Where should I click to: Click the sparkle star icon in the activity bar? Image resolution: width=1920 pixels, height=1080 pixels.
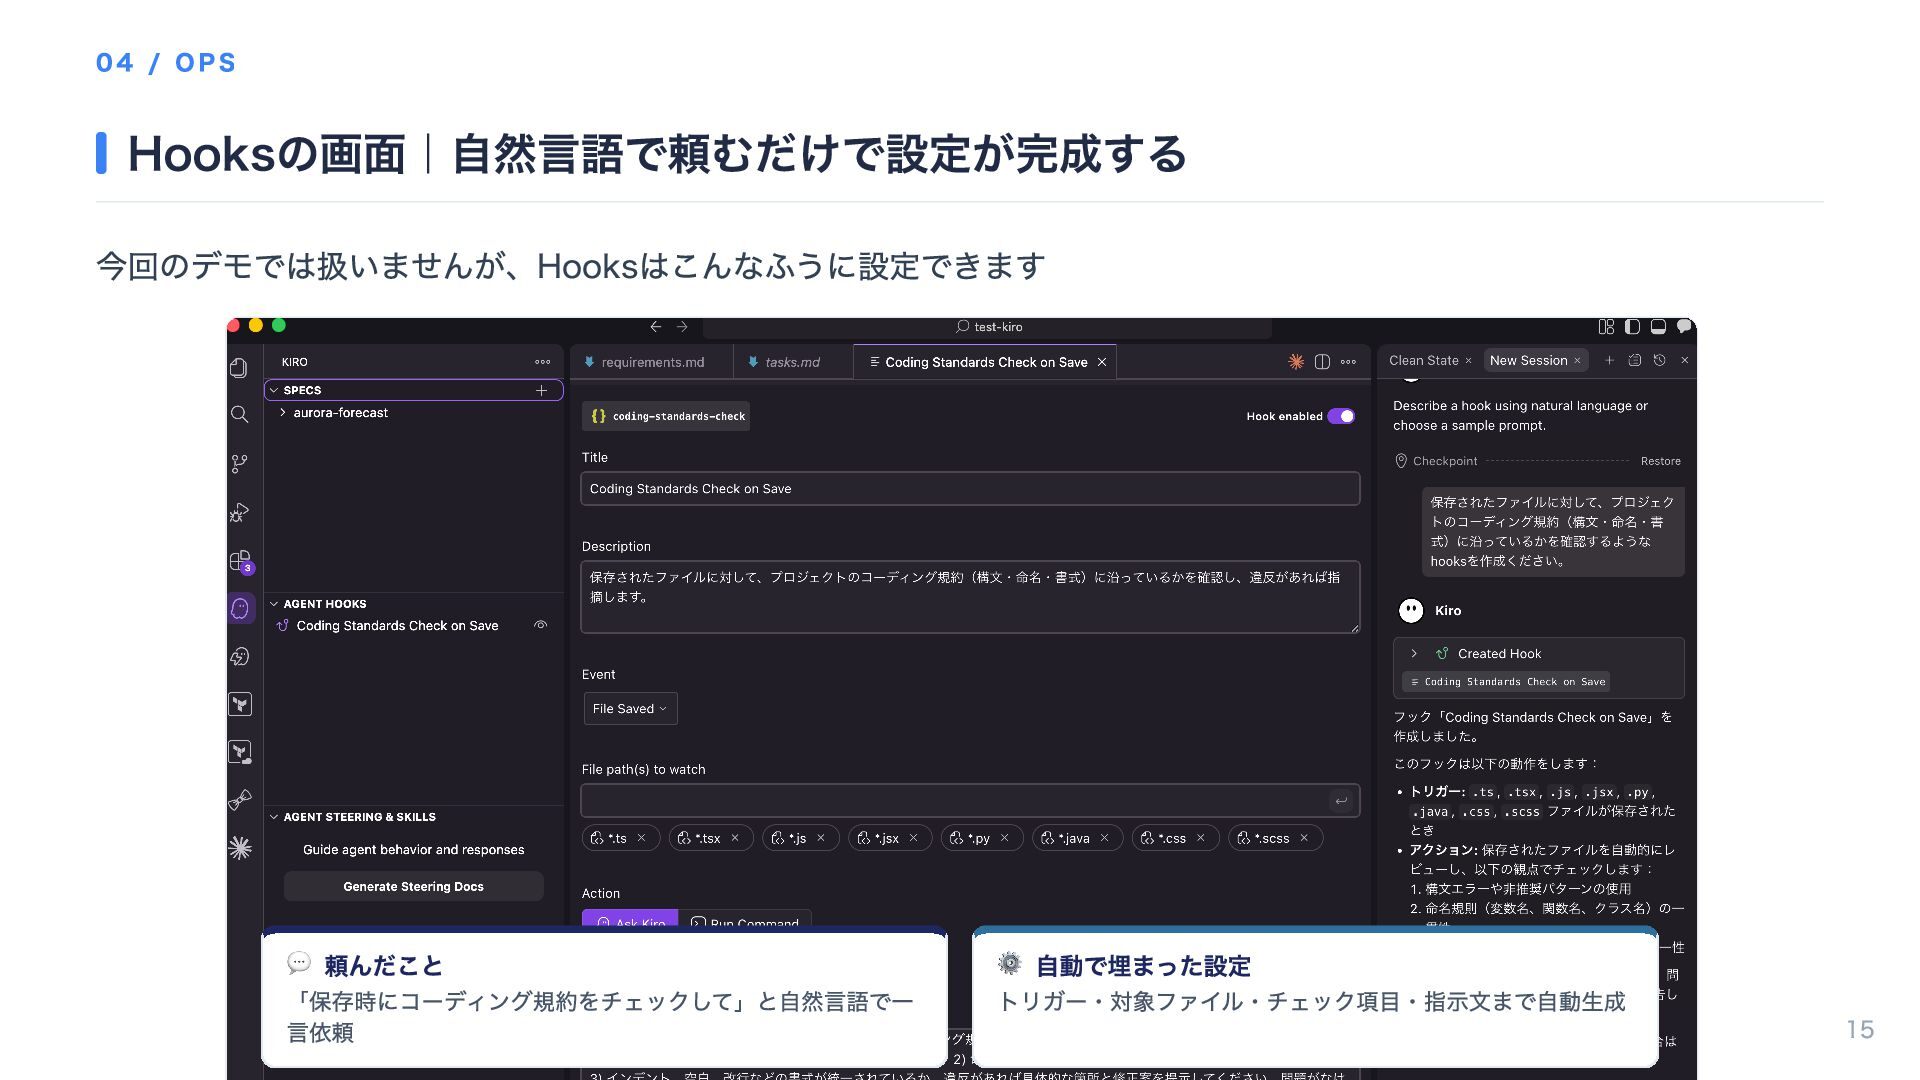(240, 848)
